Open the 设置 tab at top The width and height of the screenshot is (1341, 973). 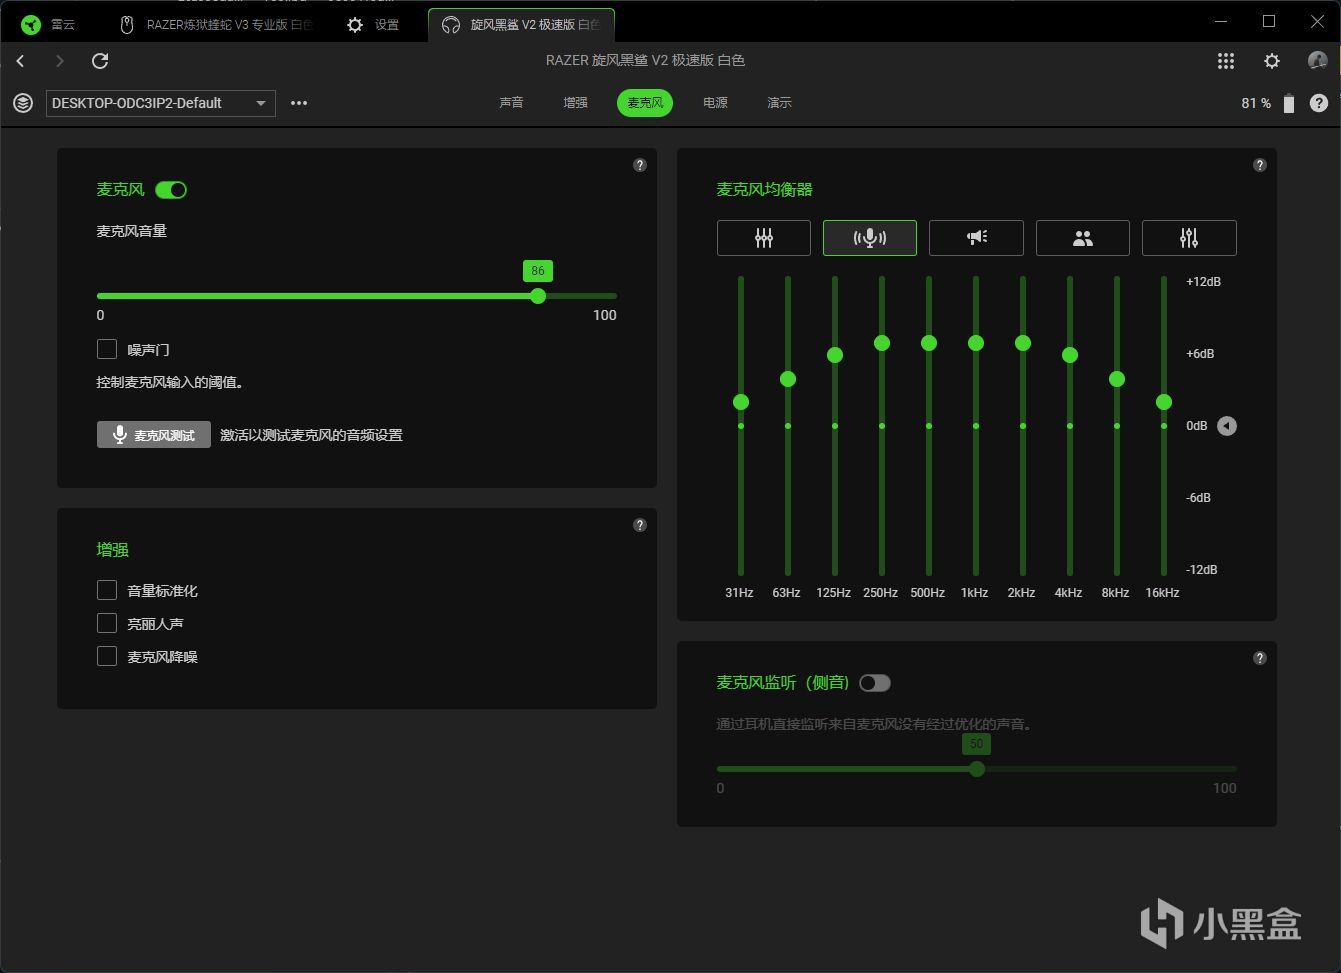pos(374,25)
